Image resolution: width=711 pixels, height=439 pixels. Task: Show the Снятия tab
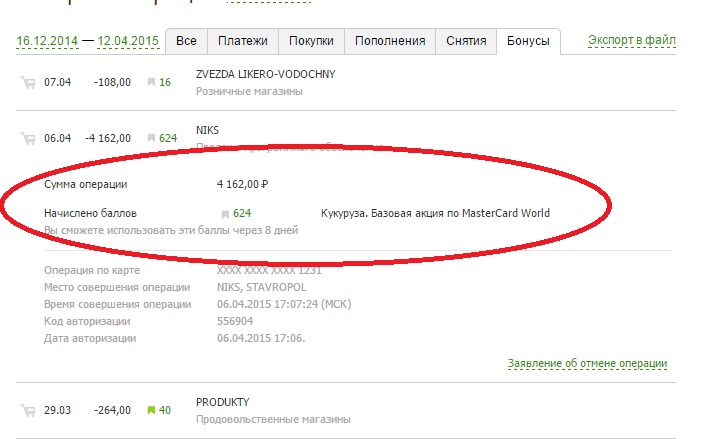[x=467, y=41]
